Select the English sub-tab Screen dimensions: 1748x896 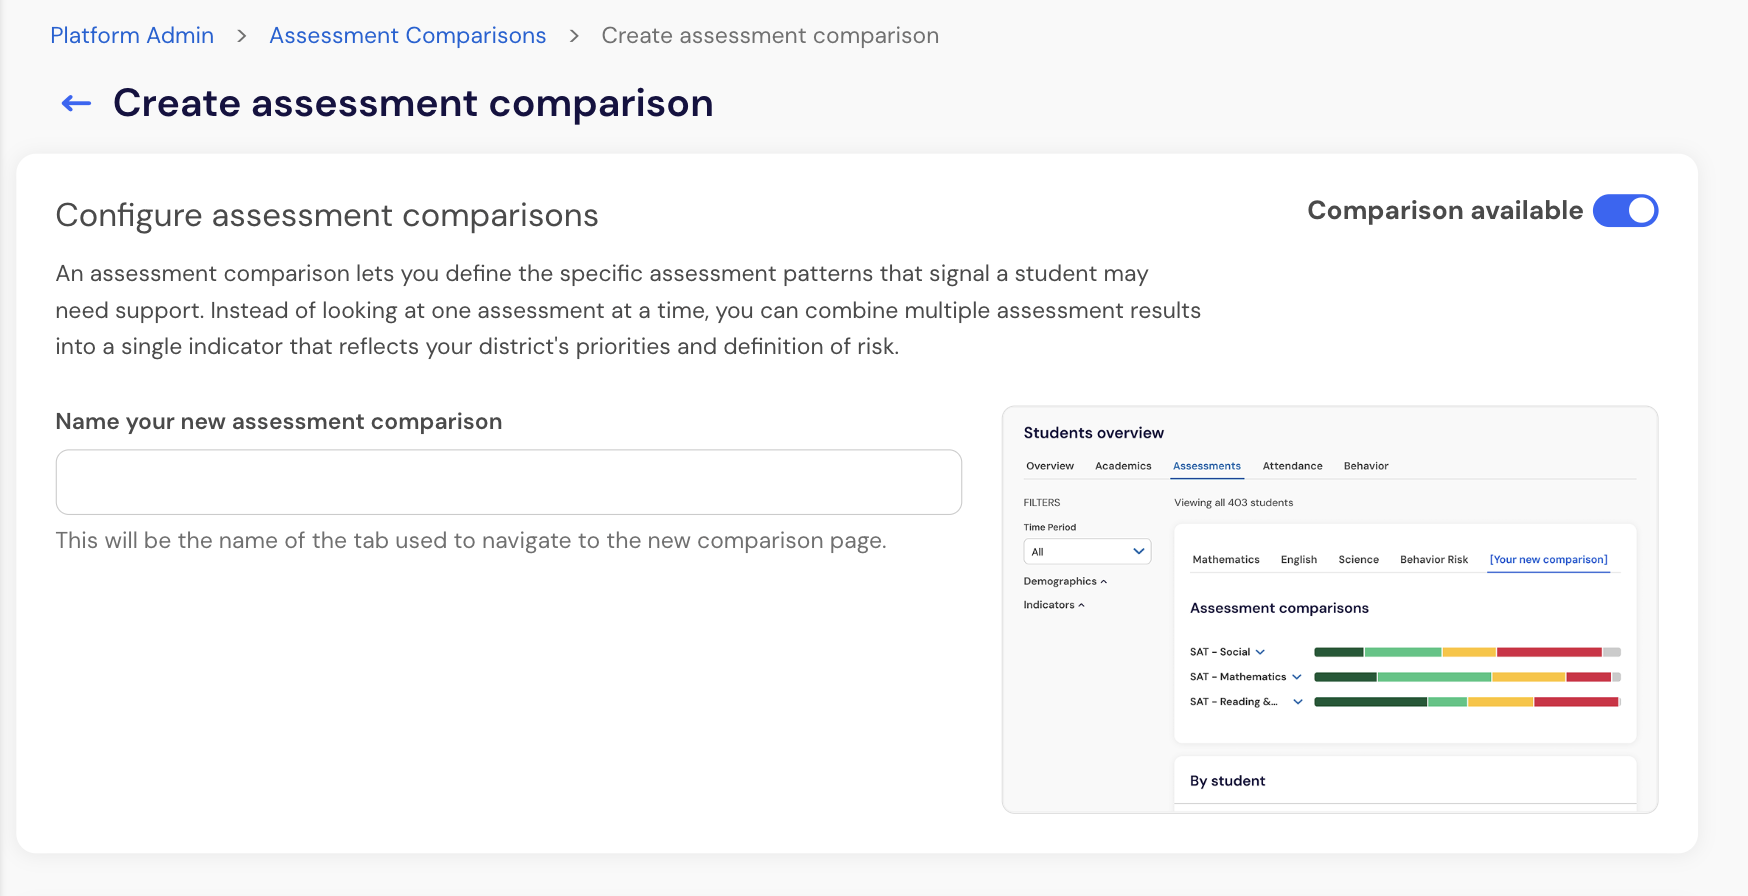(1299, 560)
